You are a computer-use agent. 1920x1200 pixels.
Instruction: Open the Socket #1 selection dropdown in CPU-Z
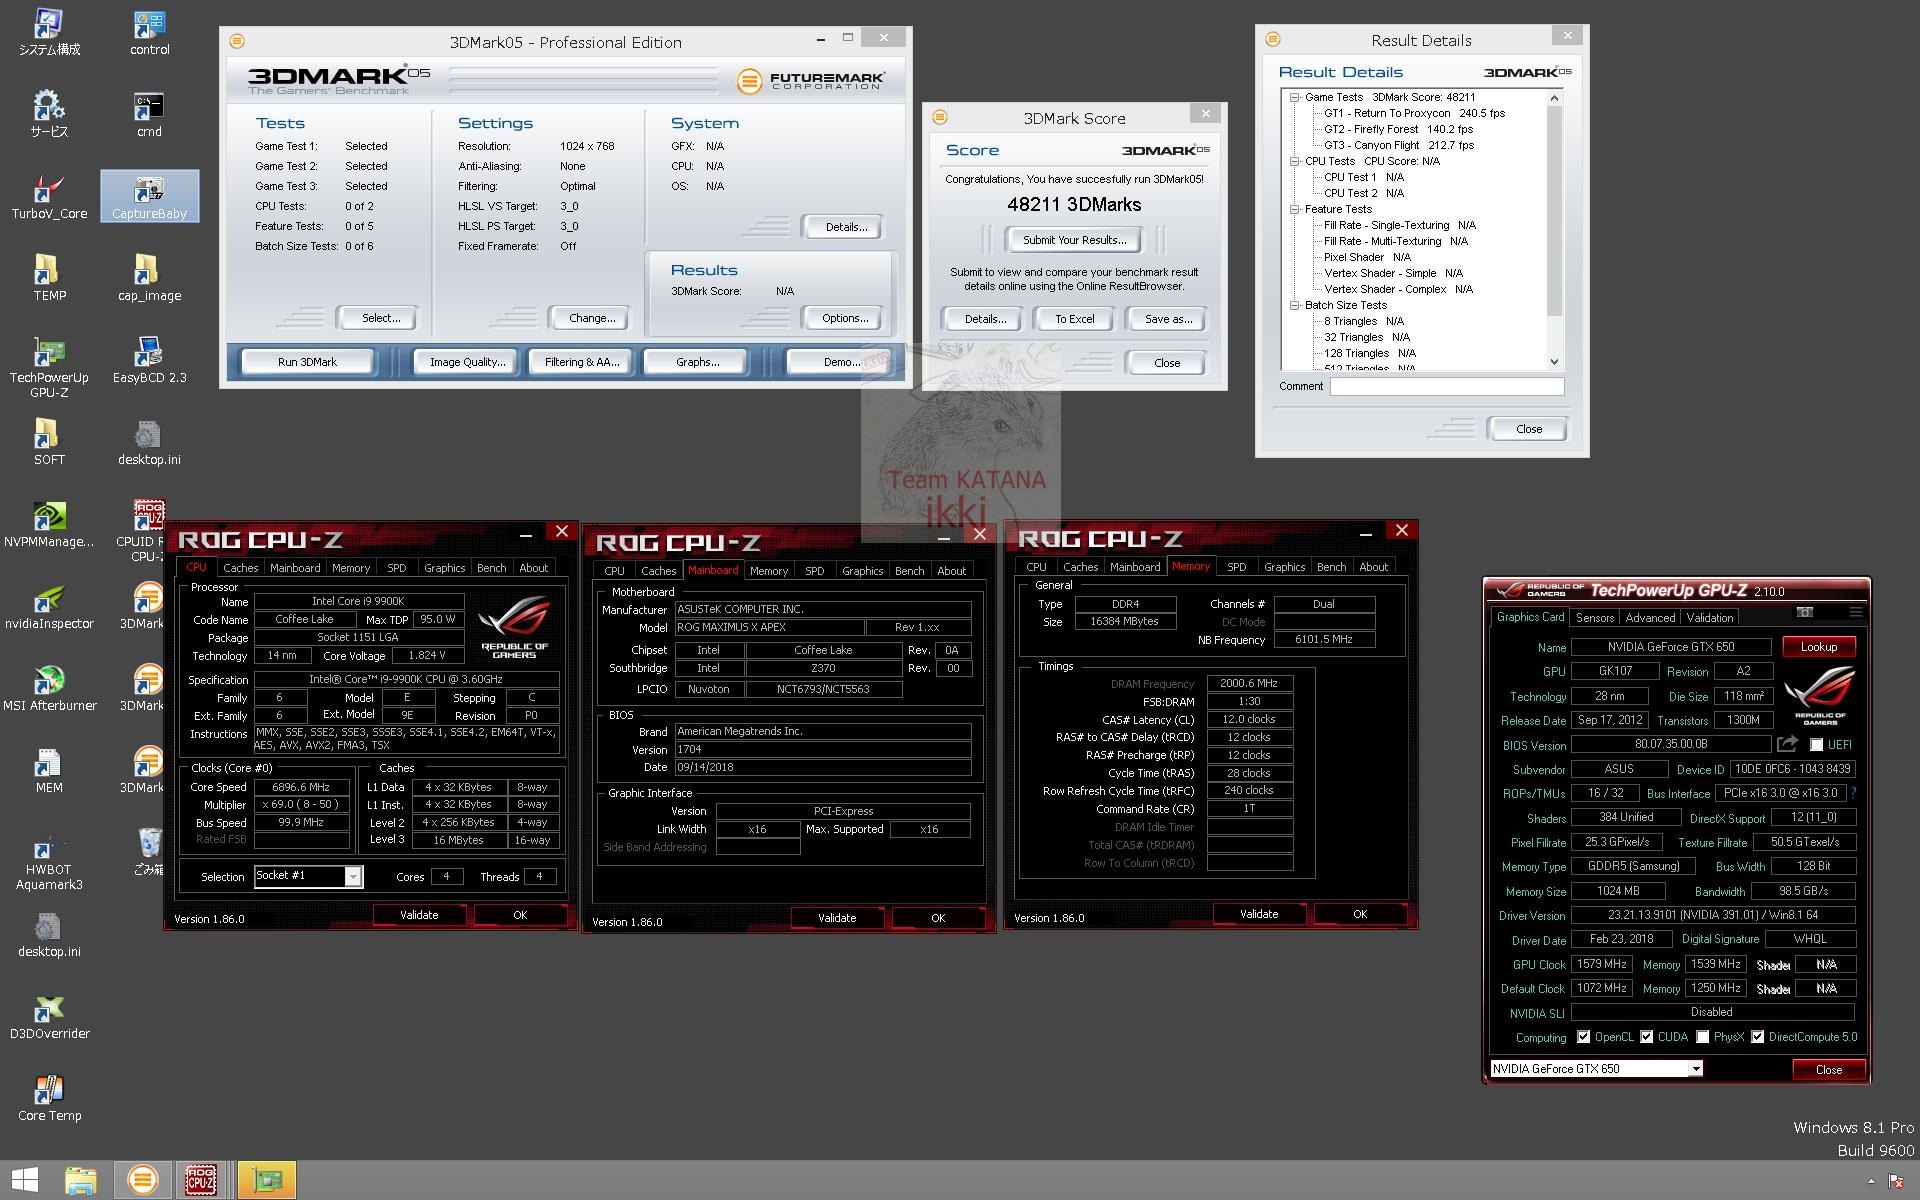pyautogui.click(x=352, y=876)
